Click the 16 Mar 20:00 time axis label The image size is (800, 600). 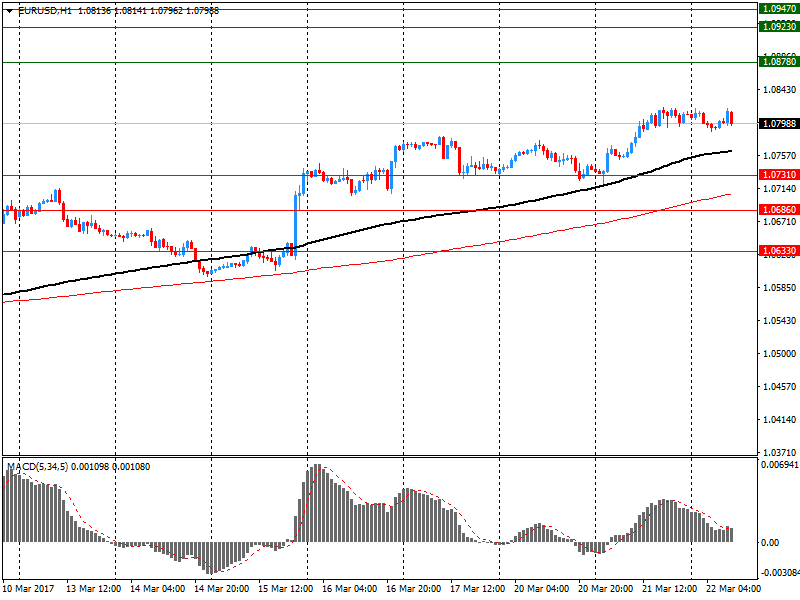click(413, 589)
